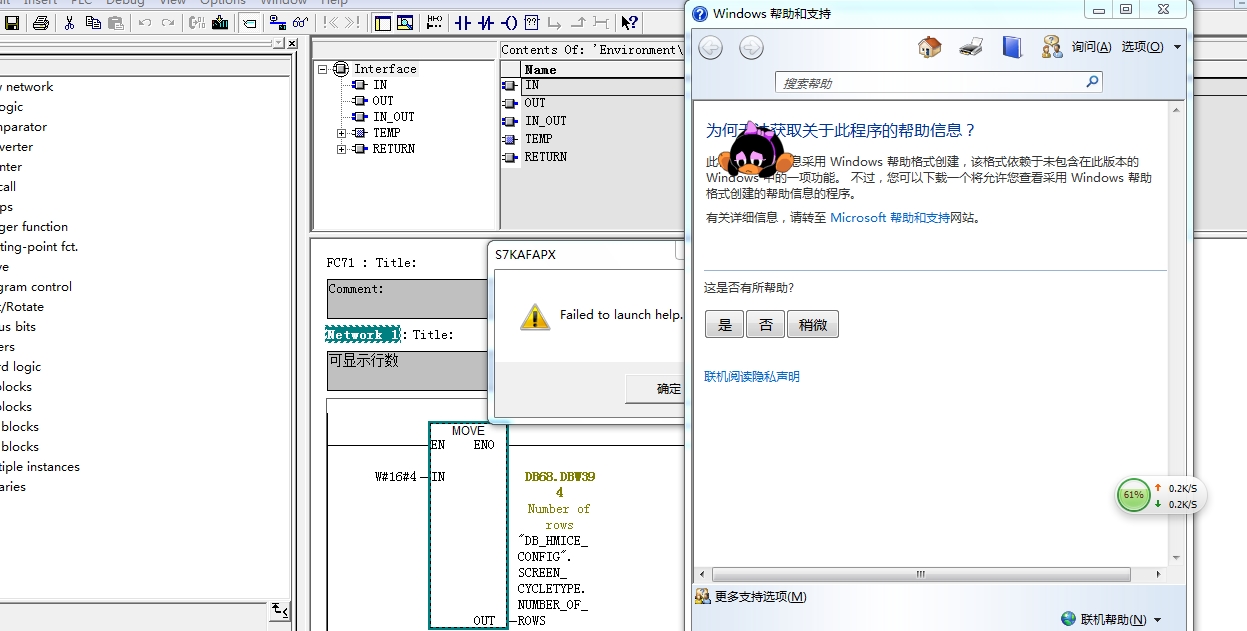This screenshot has width=1247, height=631.
Task: Insert a normally open contact
Action: [x=463, y=23]
